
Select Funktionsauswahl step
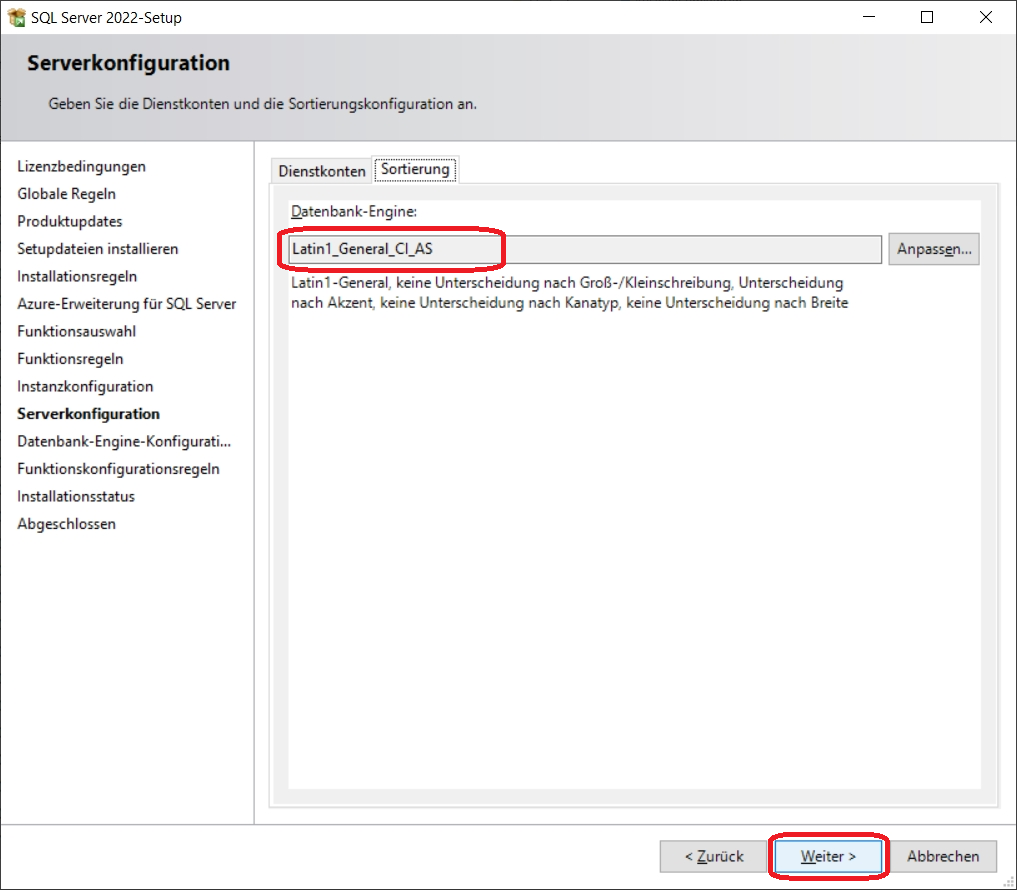tap(77, 331)
